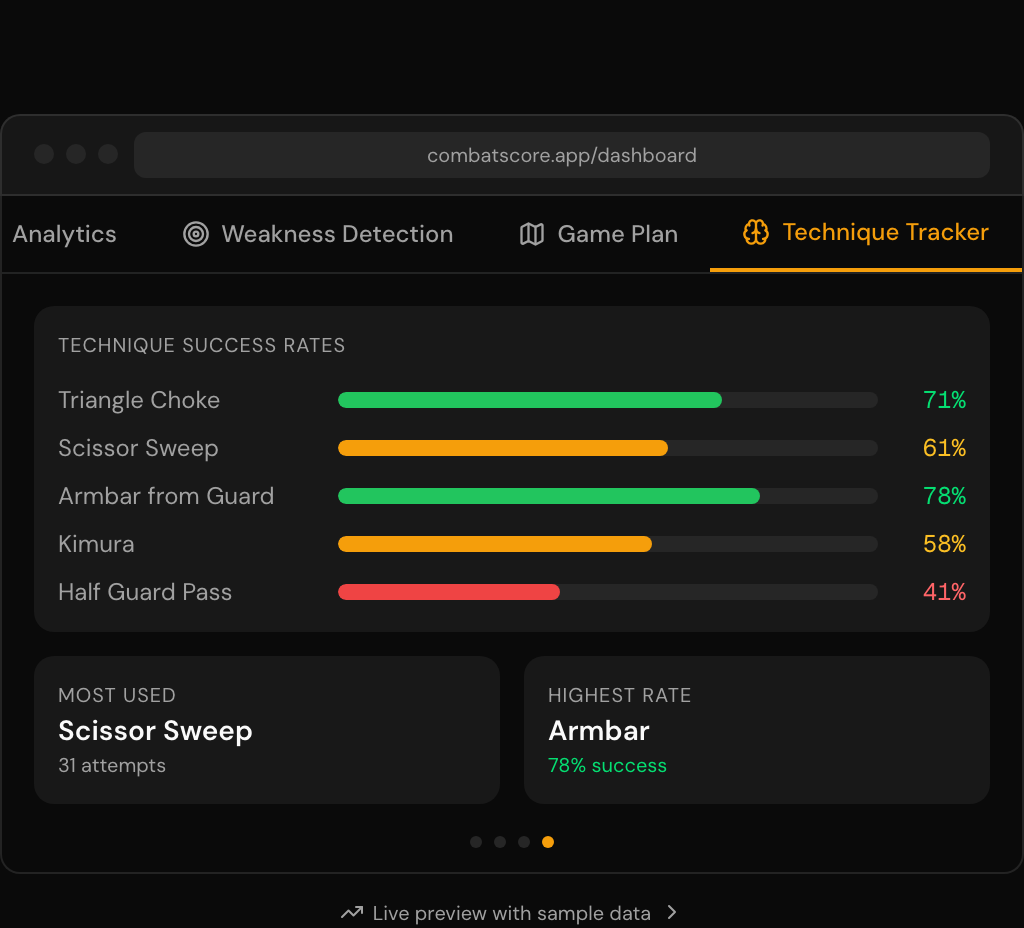This screenshot has height=928, width=1024.
Task: Click the 58% value
Action: pos(944,544)
